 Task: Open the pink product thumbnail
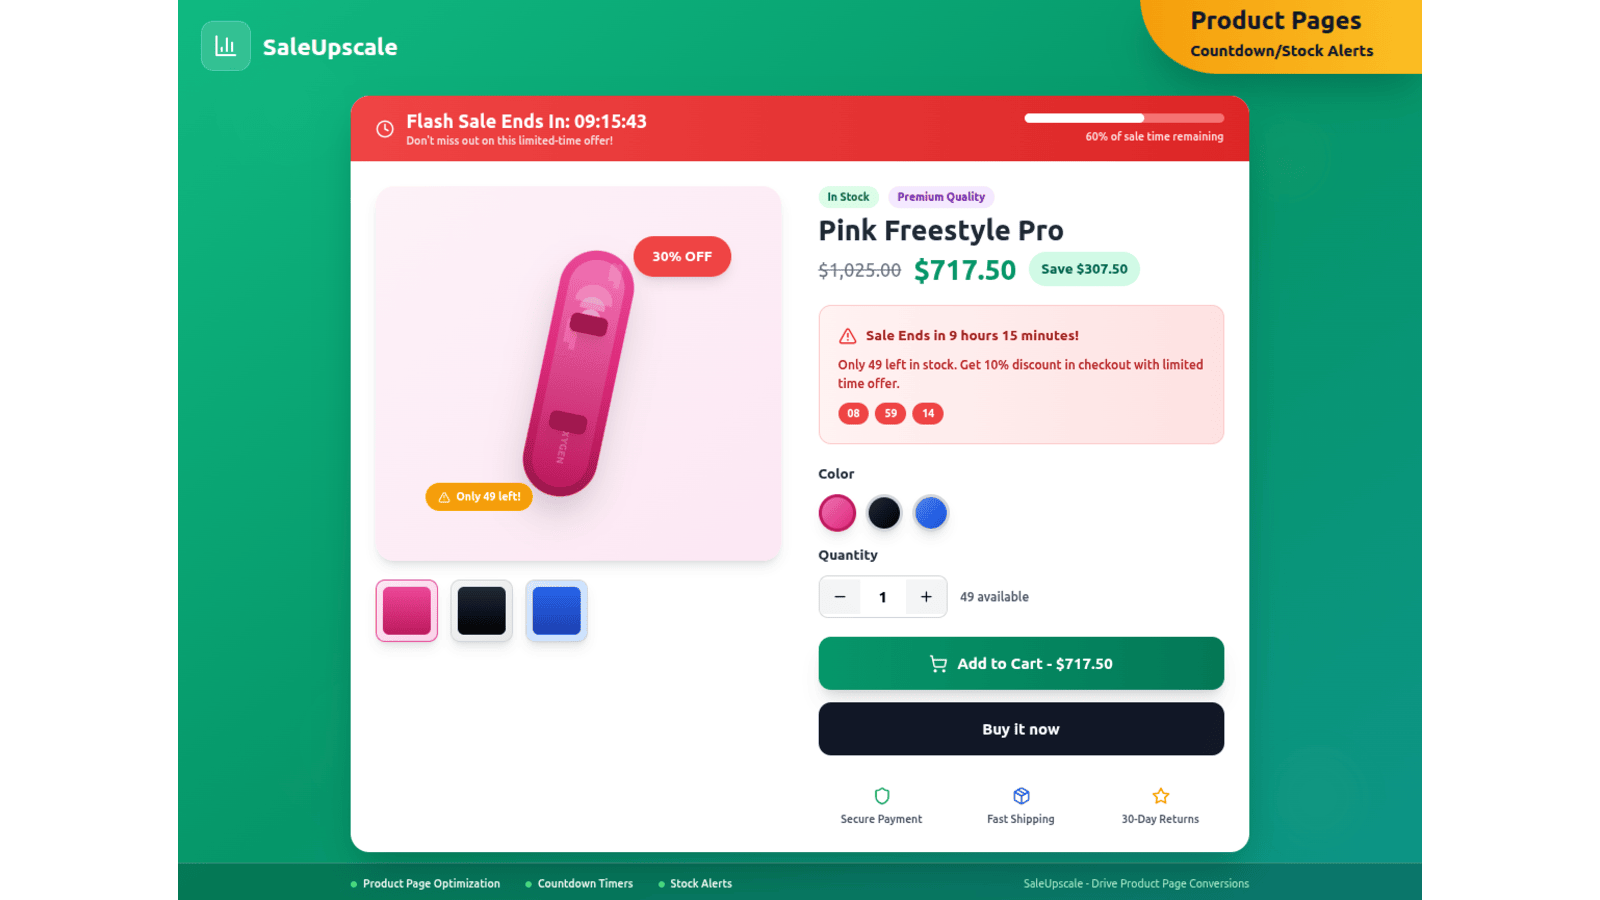pos(407,611)
